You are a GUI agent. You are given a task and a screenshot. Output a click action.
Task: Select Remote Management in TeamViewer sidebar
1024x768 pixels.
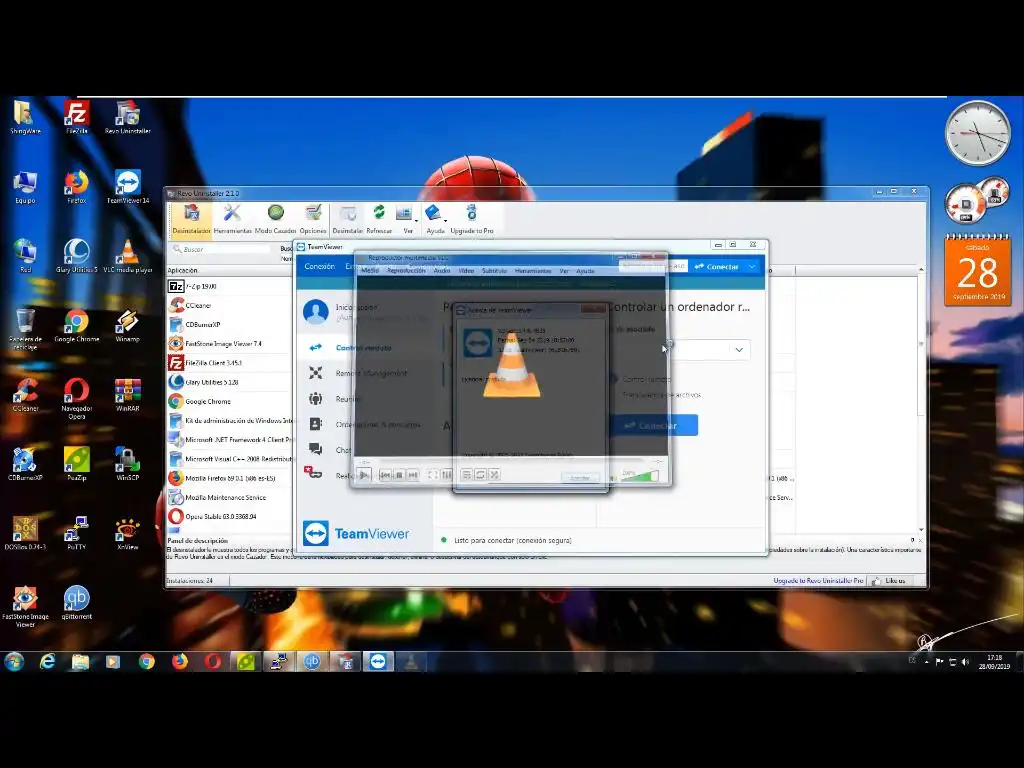click(x=366, y=373)
